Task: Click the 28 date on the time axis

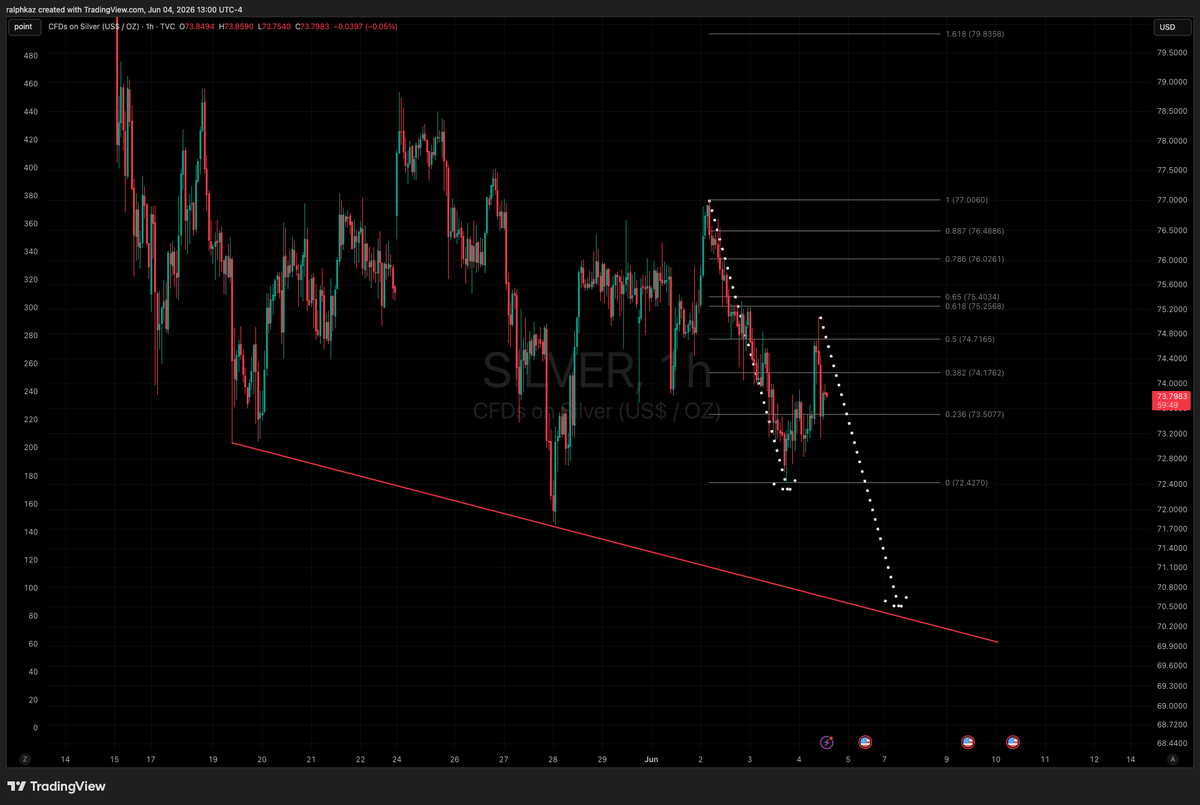Action: click(553, 760)
